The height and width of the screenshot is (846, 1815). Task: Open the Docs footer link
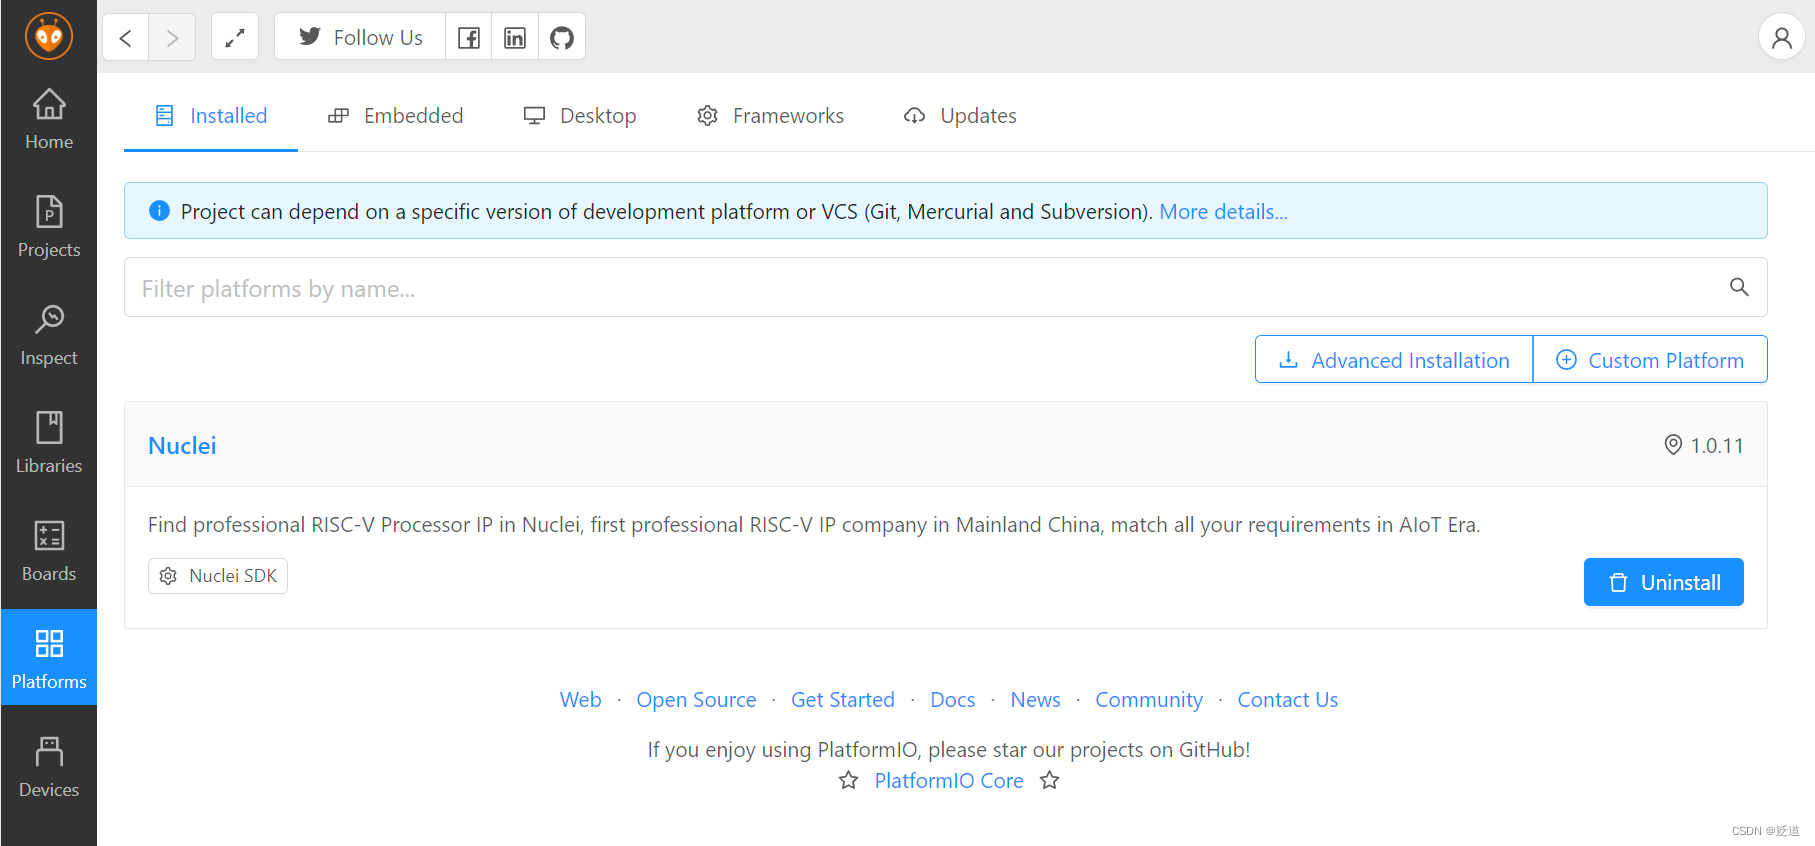coord(952,700)
